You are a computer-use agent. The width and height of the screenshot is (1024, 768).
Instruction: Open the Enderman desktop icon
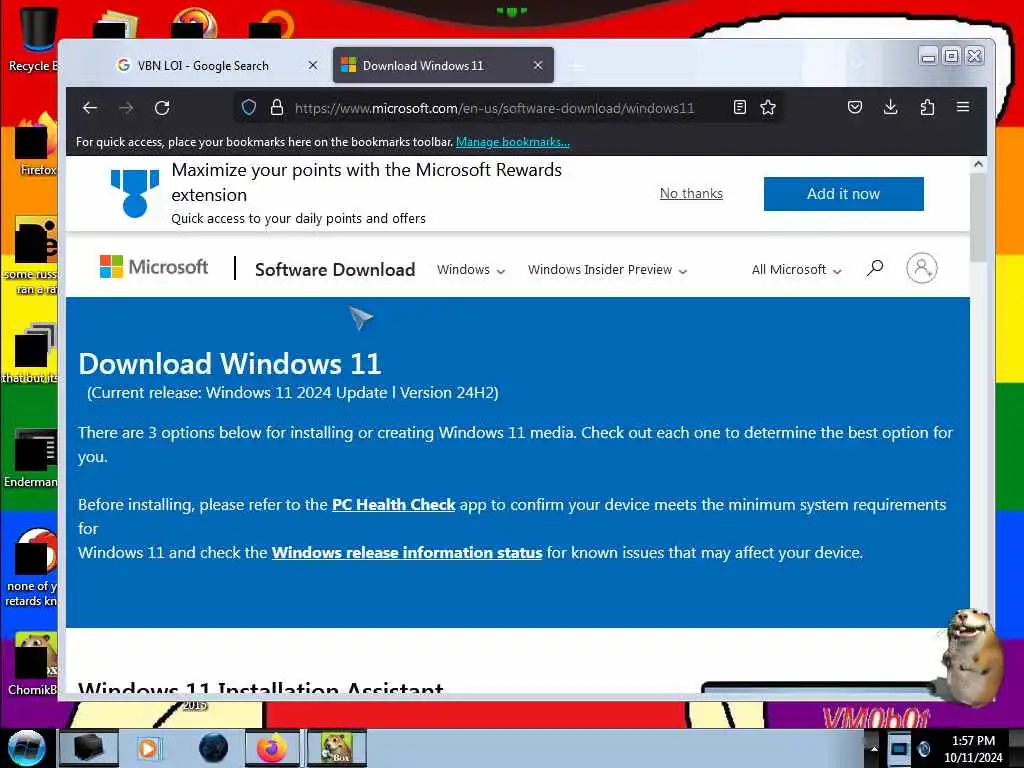click(31, 458)
